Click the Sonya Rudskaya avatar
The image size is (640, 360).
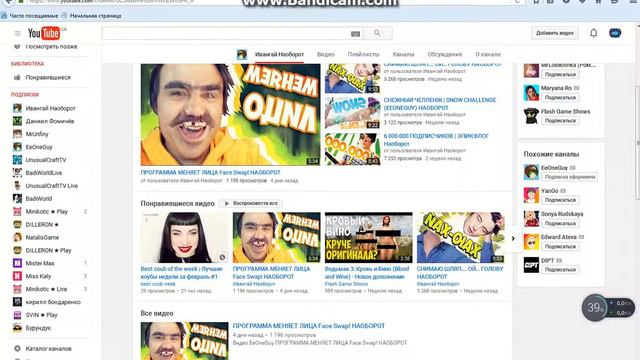(531, 218)
